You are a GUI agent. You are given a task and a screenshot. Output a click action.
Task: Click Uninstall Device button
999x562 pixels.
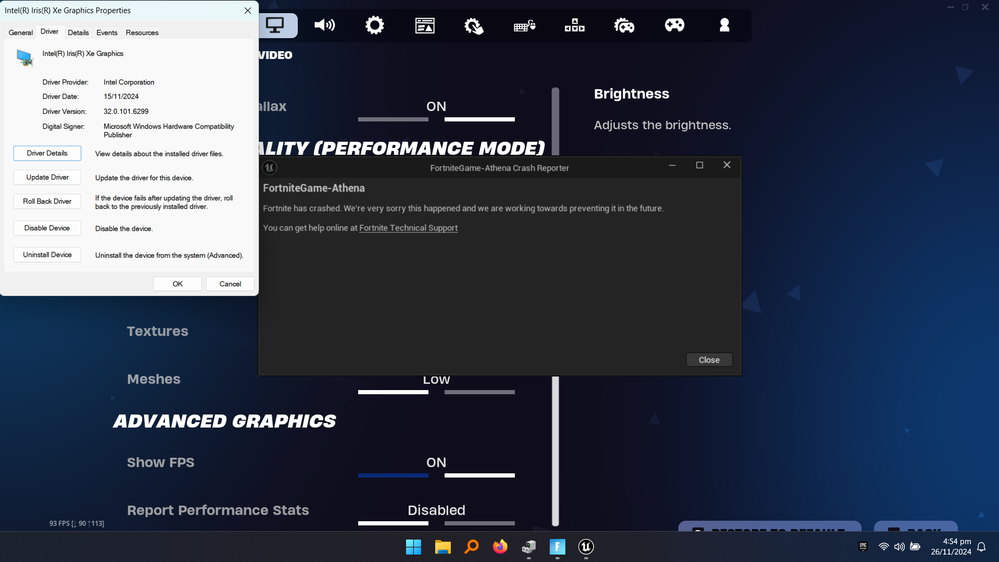point(47,255)
